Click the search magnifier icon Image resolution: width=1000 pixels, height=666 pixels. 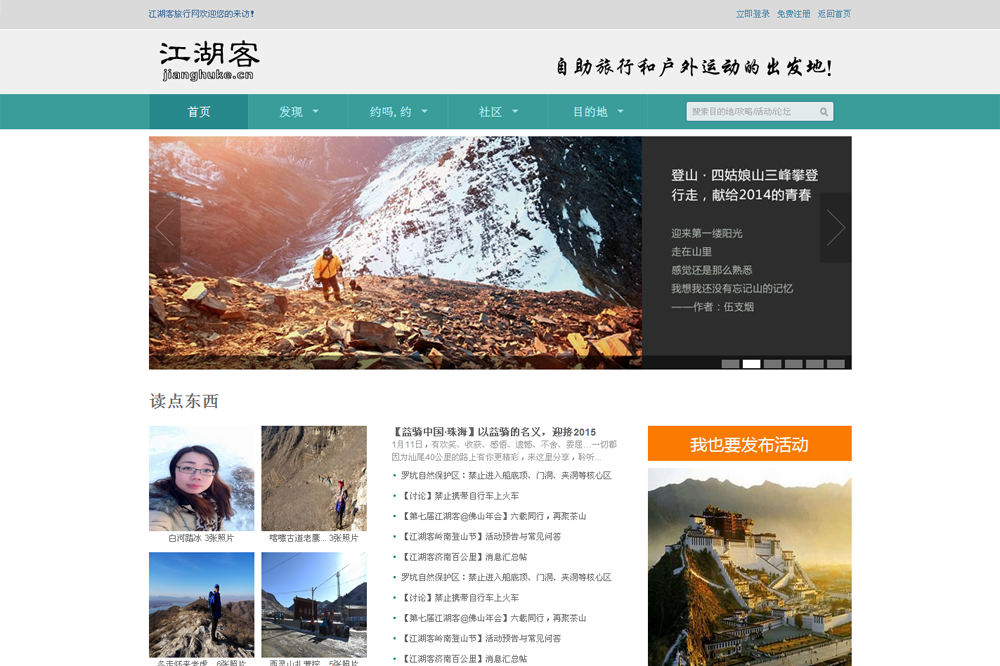point(824,112)
